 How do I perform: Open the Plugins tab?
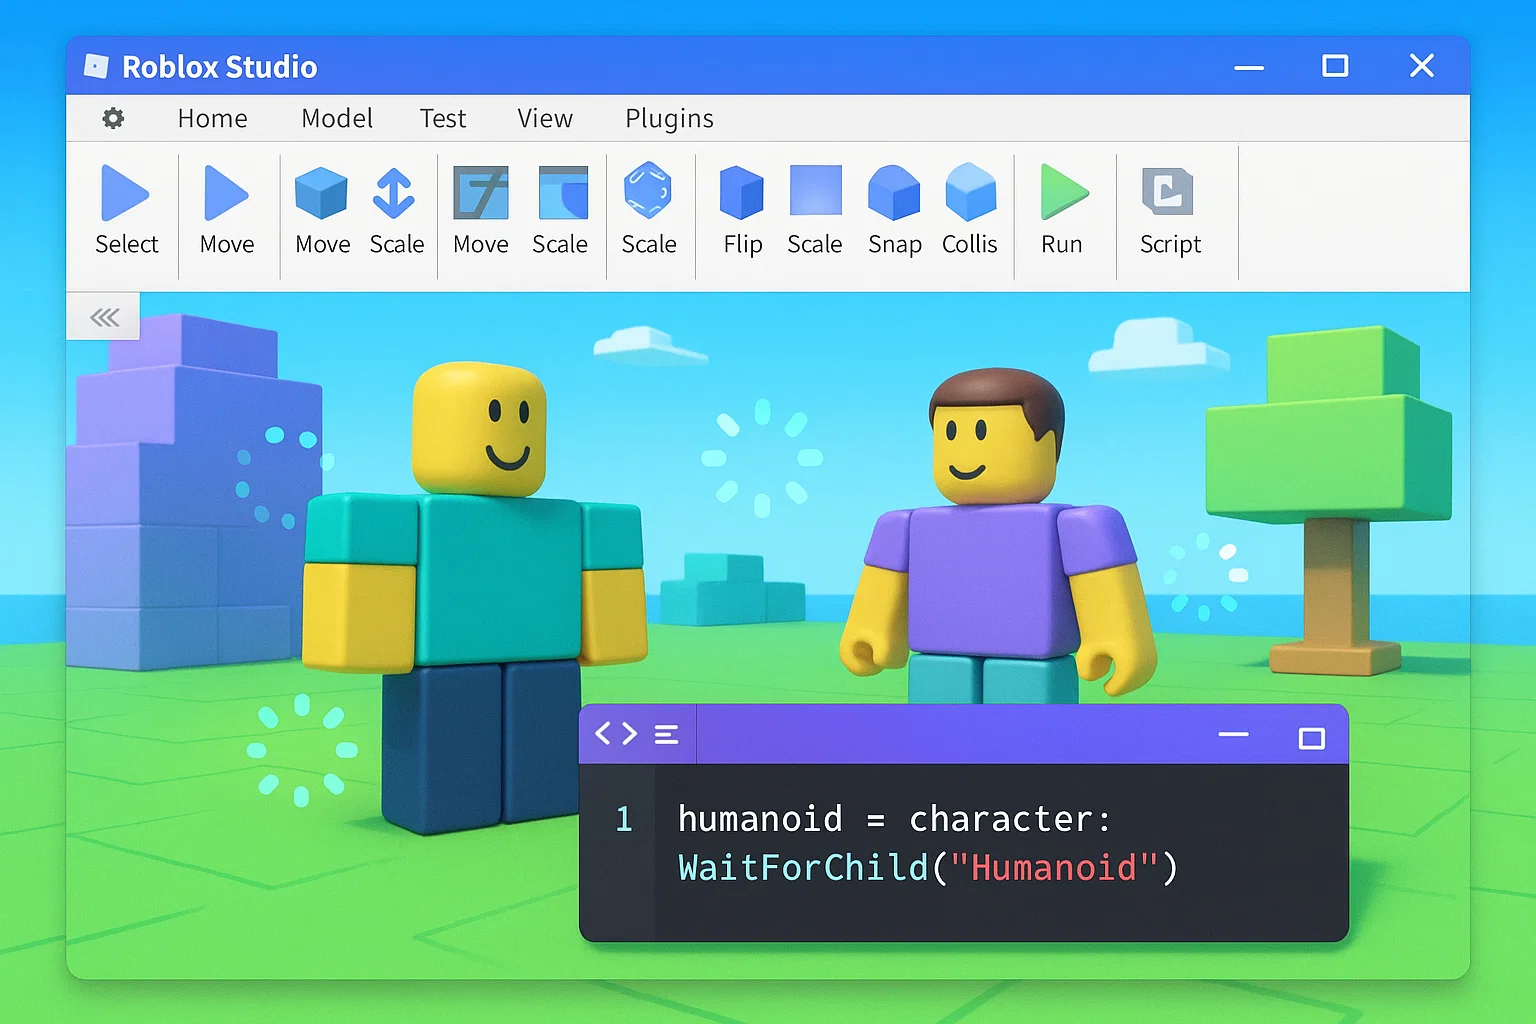click(x=669, y=119)
